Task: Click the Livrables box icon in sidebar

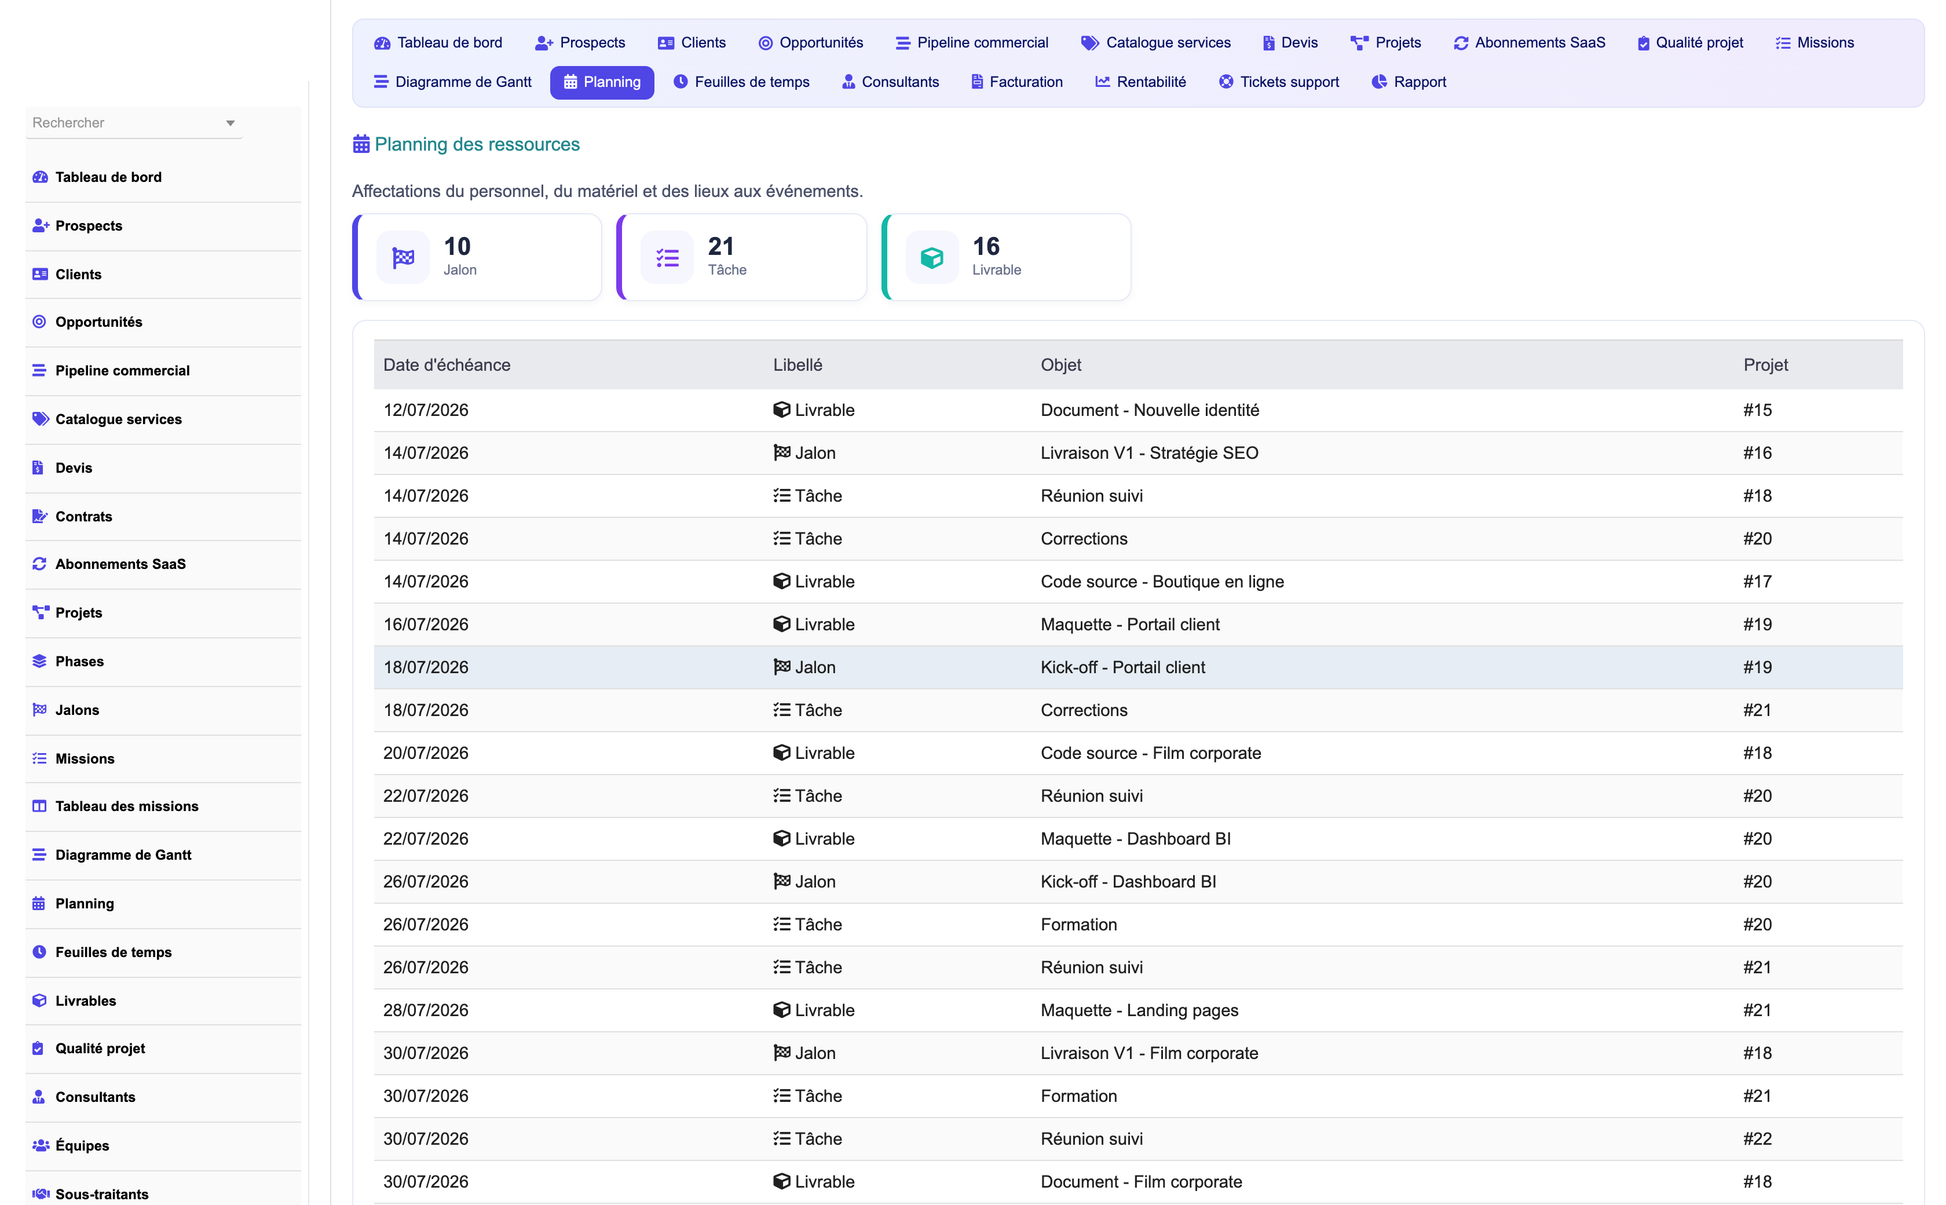Action: tap(40, 1001)
